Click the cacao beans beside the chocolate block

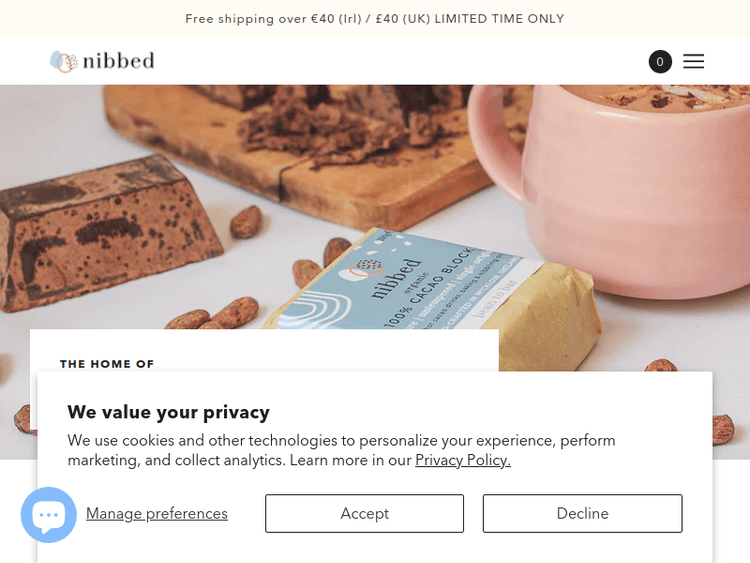pos(245,222)
